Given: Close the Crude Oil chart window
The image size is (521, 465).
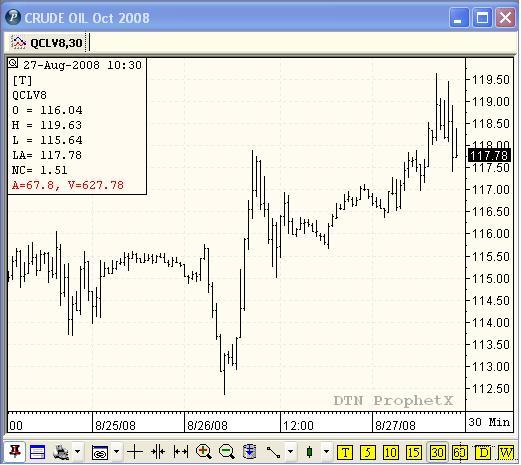Looking at the screenshot, I should pos(505,17).
